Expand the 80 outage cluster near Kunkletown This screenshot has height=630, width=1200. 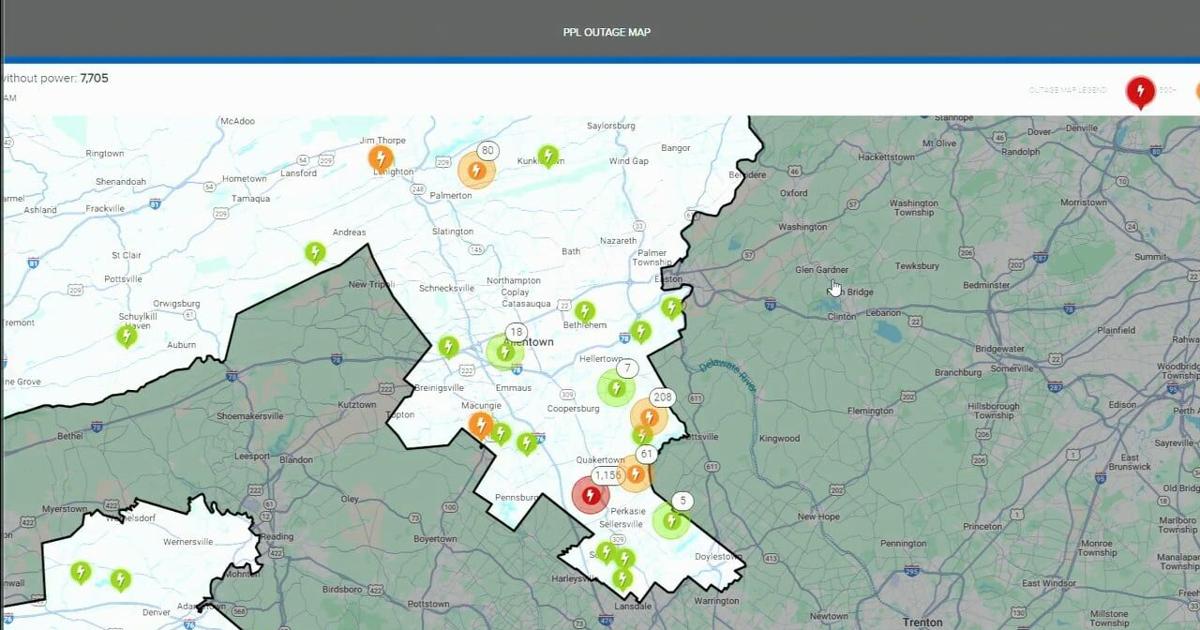coord(487,148)
